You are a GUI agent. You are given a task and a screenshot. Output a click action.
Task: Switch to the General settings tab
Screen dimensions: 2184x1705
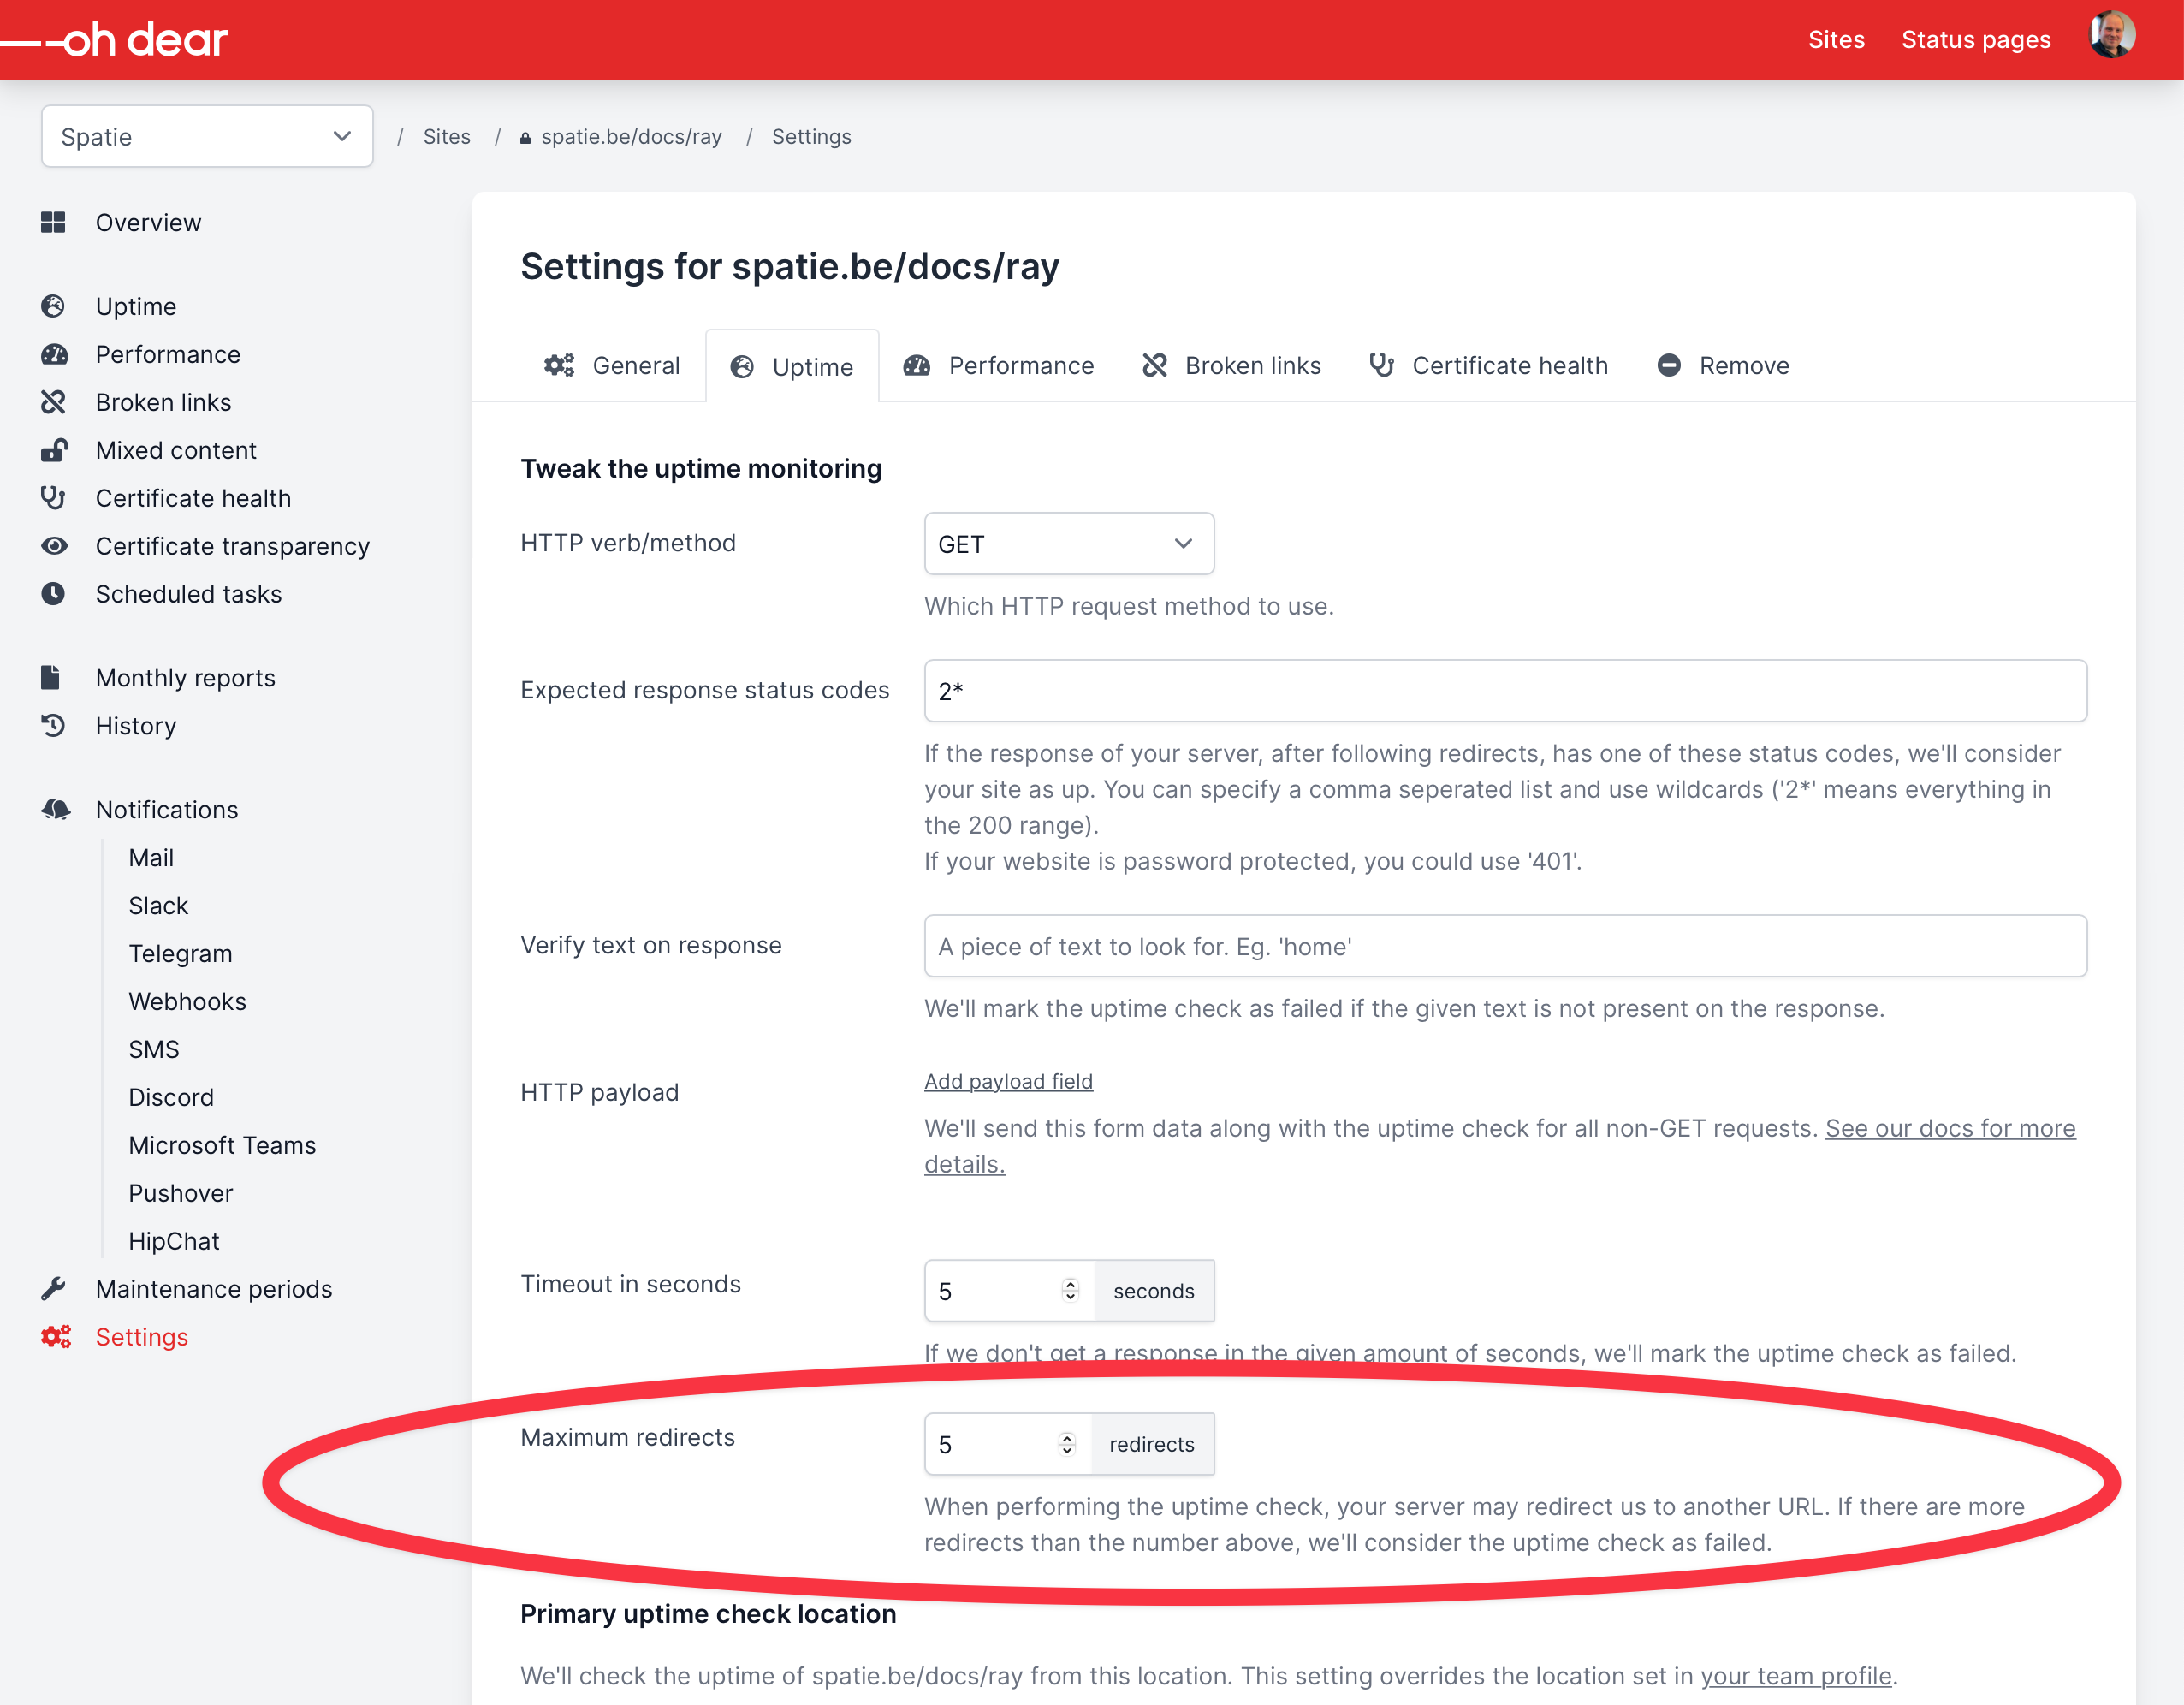pyautogui.click(x=612, y=366)
